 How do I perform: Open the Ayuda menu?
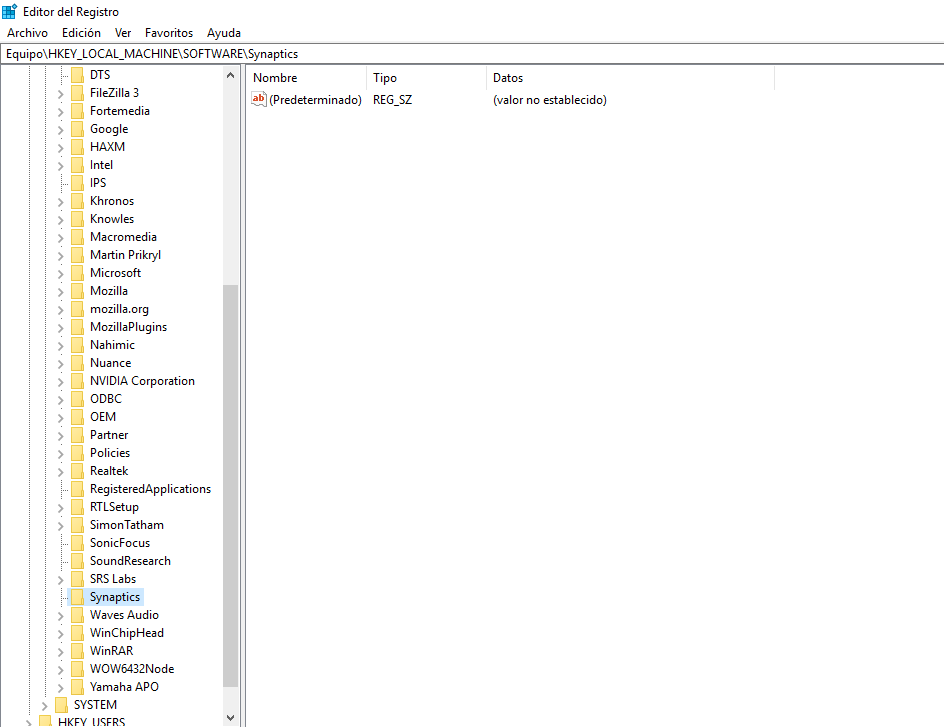(x=224, y=32)
